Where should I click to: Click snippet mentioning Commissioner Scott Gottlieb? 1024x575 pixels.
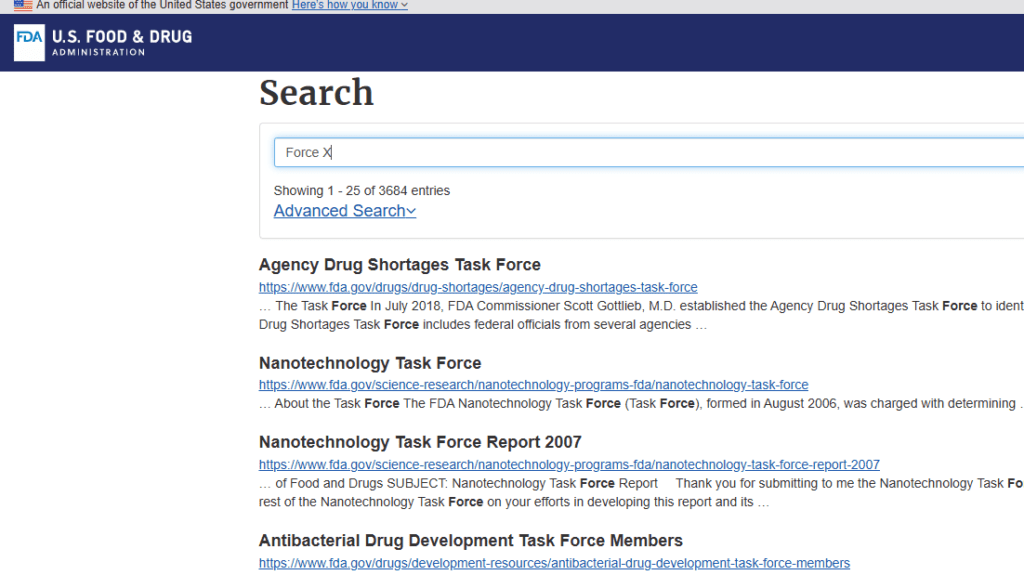point(641,315)
